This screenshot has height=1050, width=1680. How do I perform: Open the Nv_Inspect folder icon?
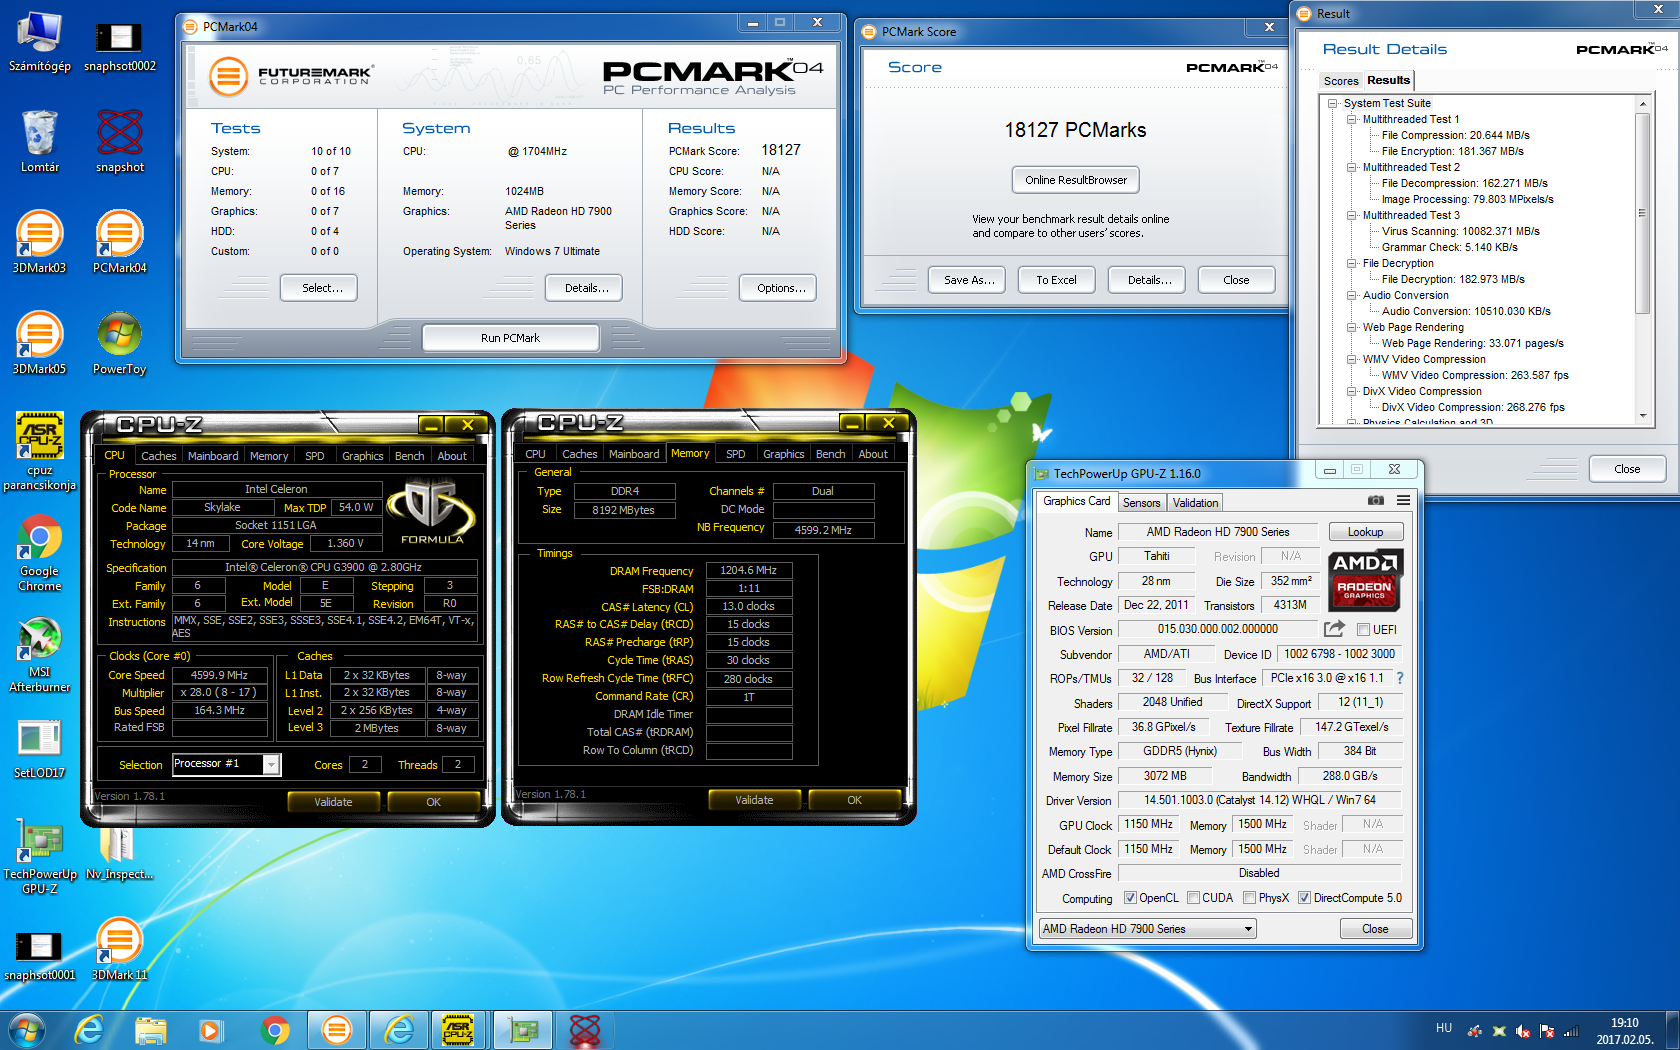click(x=119, y=850)
